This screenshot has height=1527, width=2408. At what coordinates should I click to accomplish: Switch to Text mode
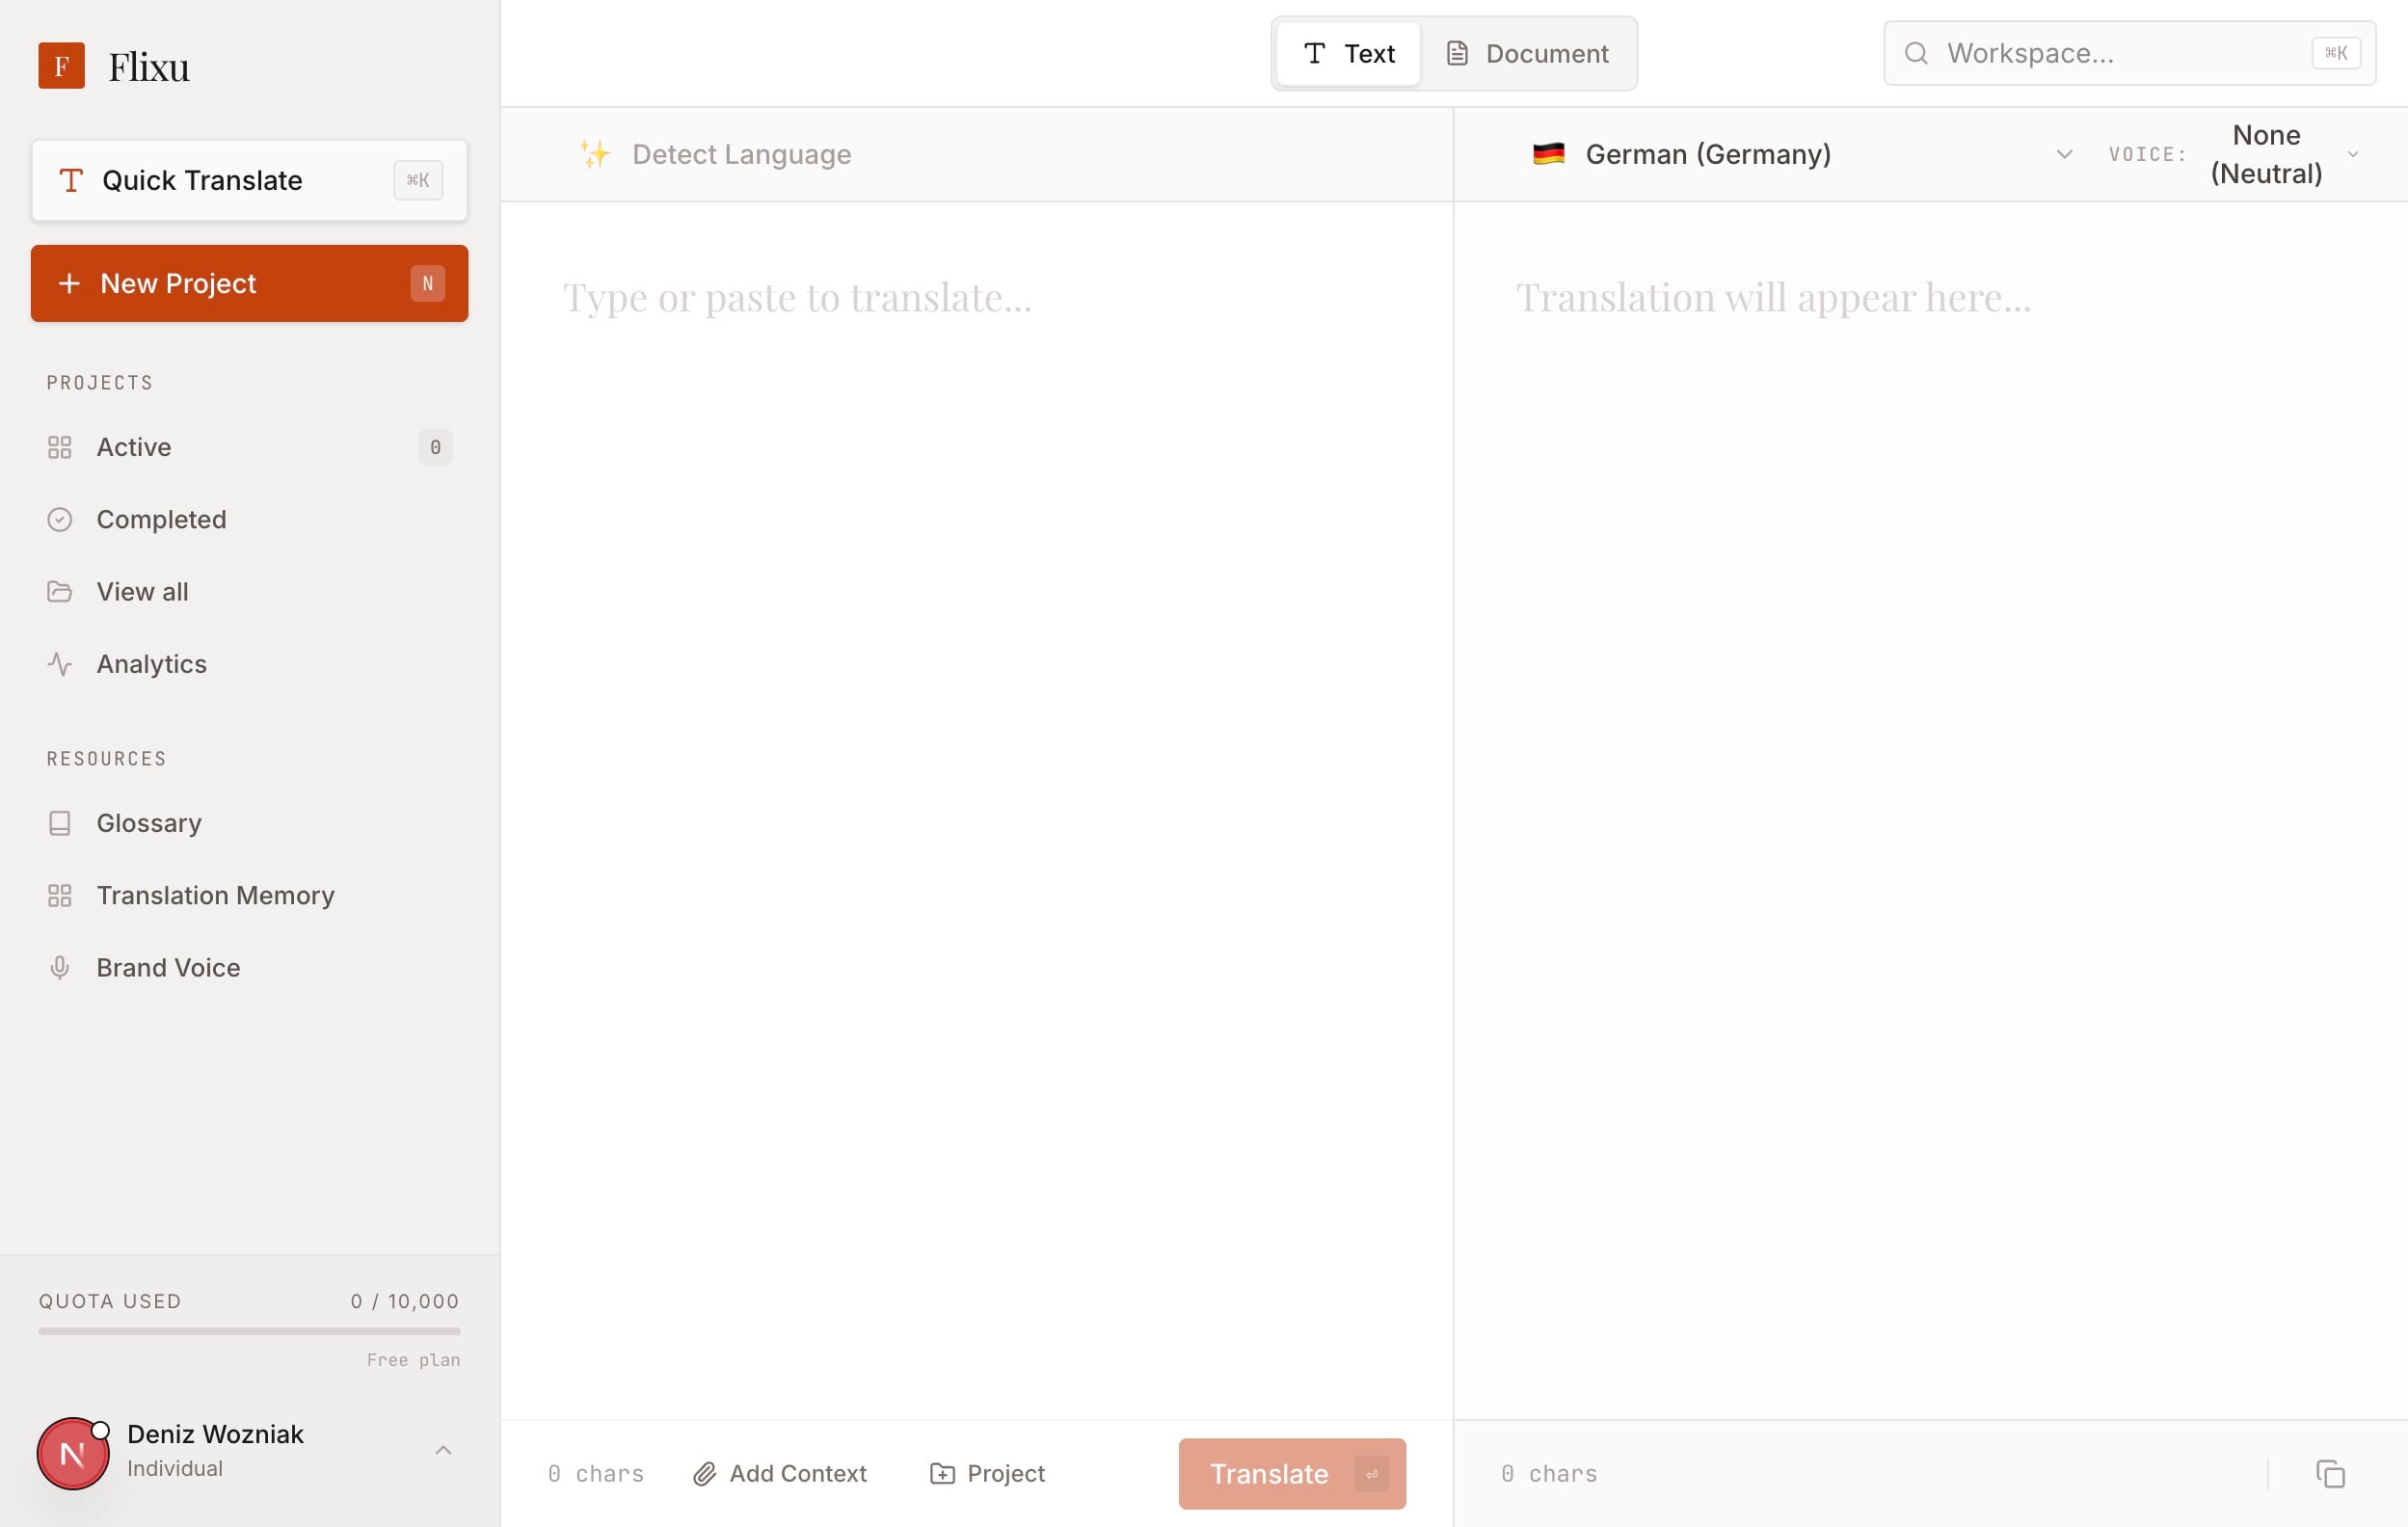(x=1349, y=54)
